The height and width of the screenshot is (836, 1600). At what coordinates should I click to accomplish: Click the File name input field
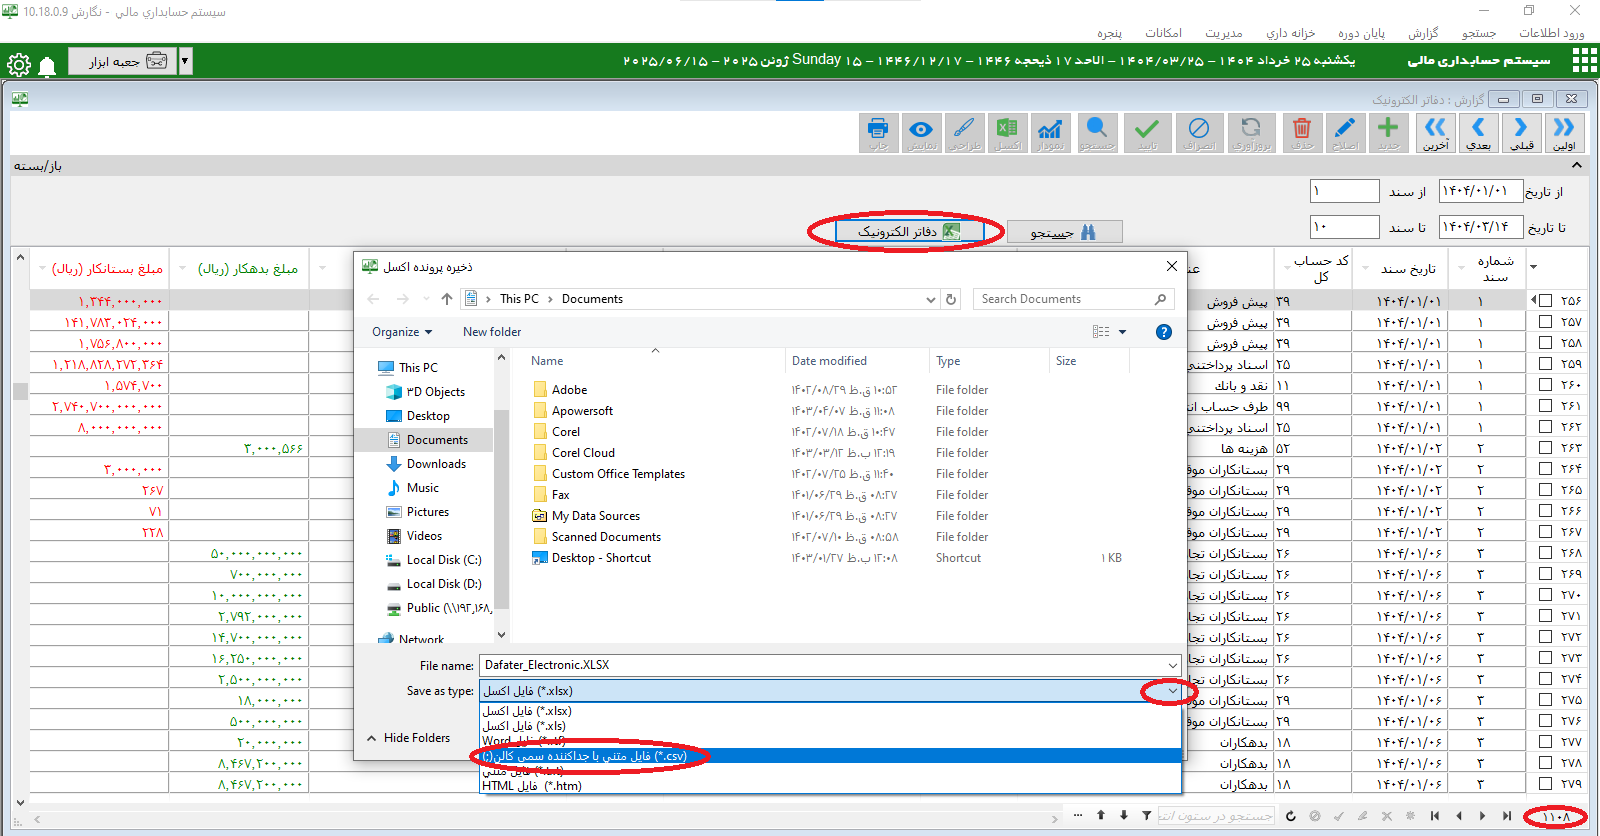822,666
